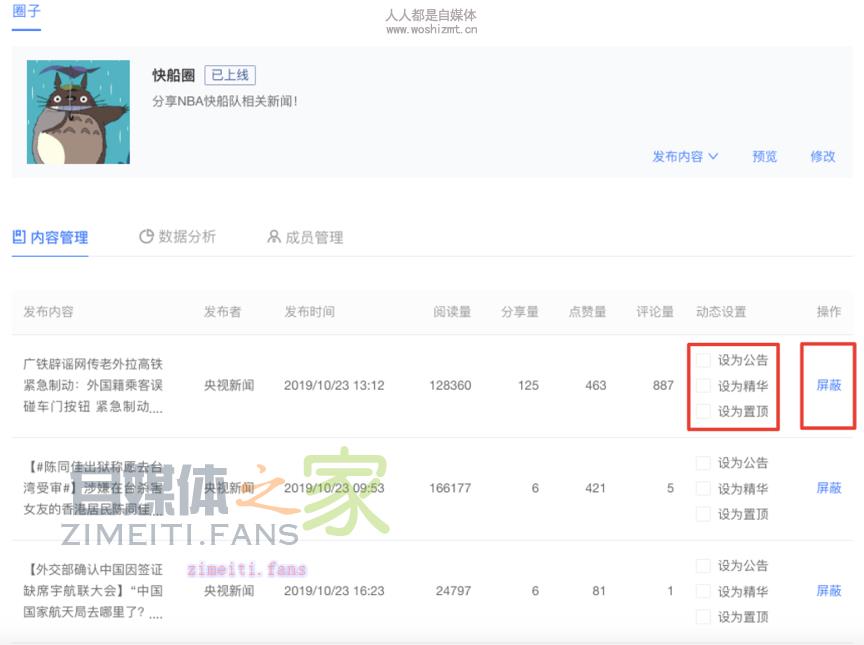Screen dimensions: 864x645
Task: Click the 已上线 status badge
Action: [x=230, y=75]
